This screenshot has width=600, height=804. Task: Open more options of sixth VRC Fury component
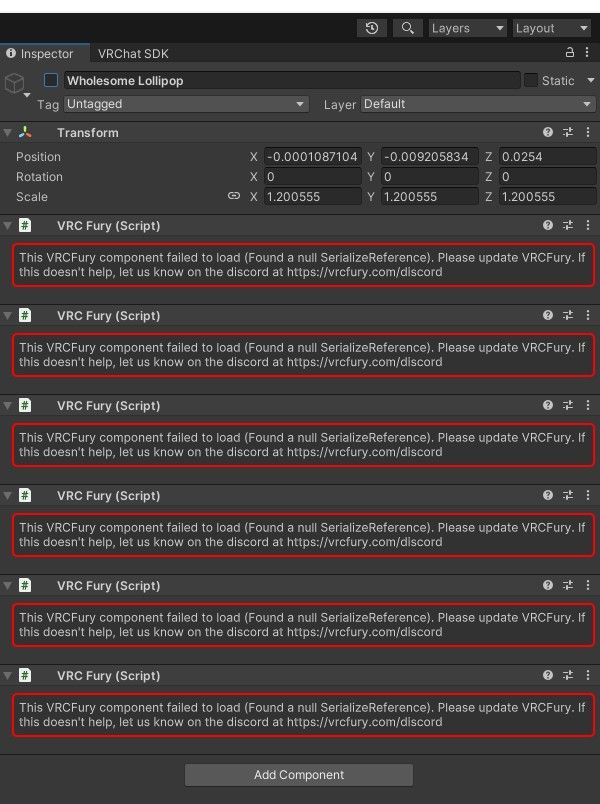tap(588, 675)
